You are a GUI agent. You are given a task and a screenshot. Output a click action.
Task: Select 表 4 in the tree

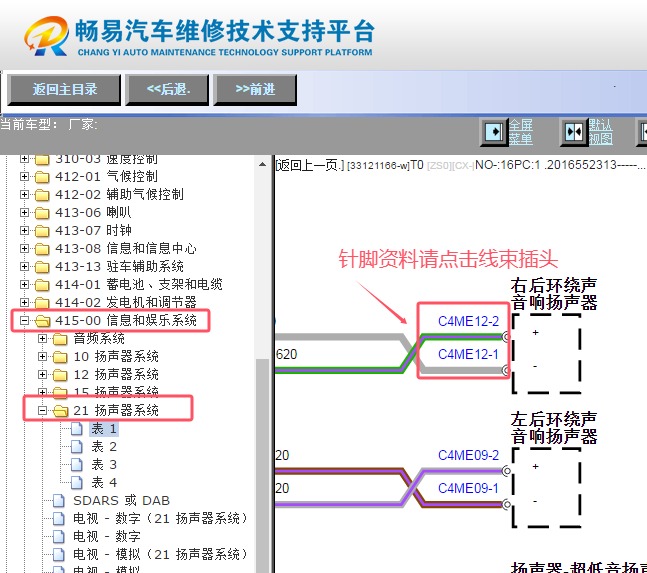[104, 483]
